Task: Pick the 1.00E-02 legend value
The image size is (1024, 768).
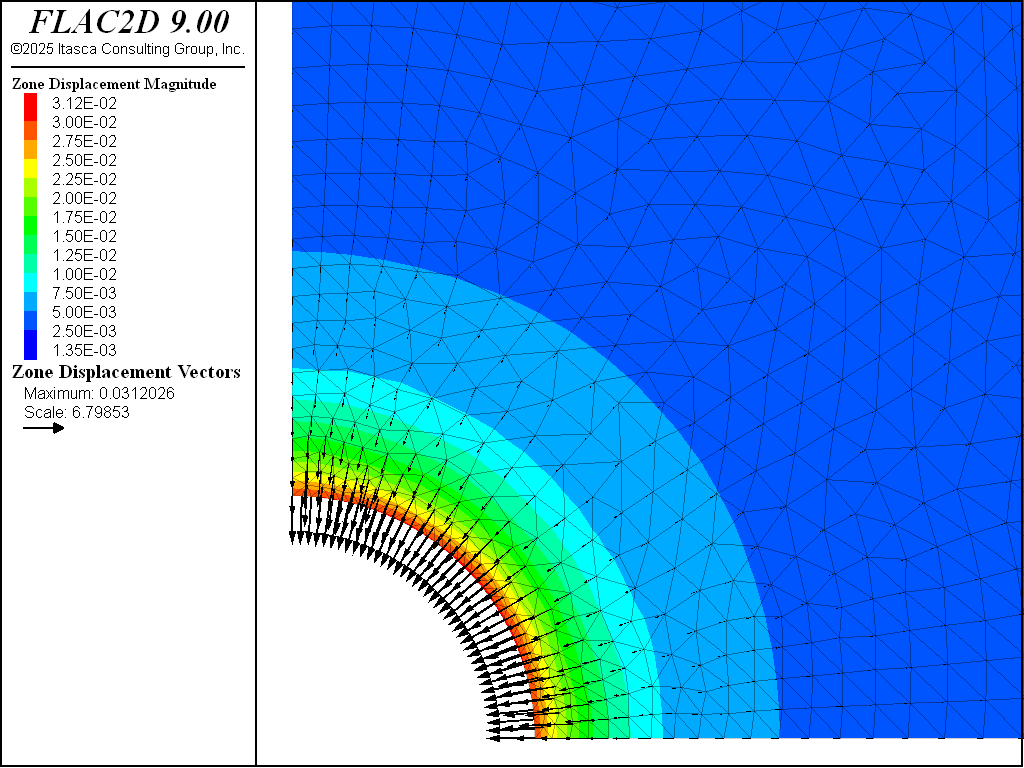Action: coord(84,274)
